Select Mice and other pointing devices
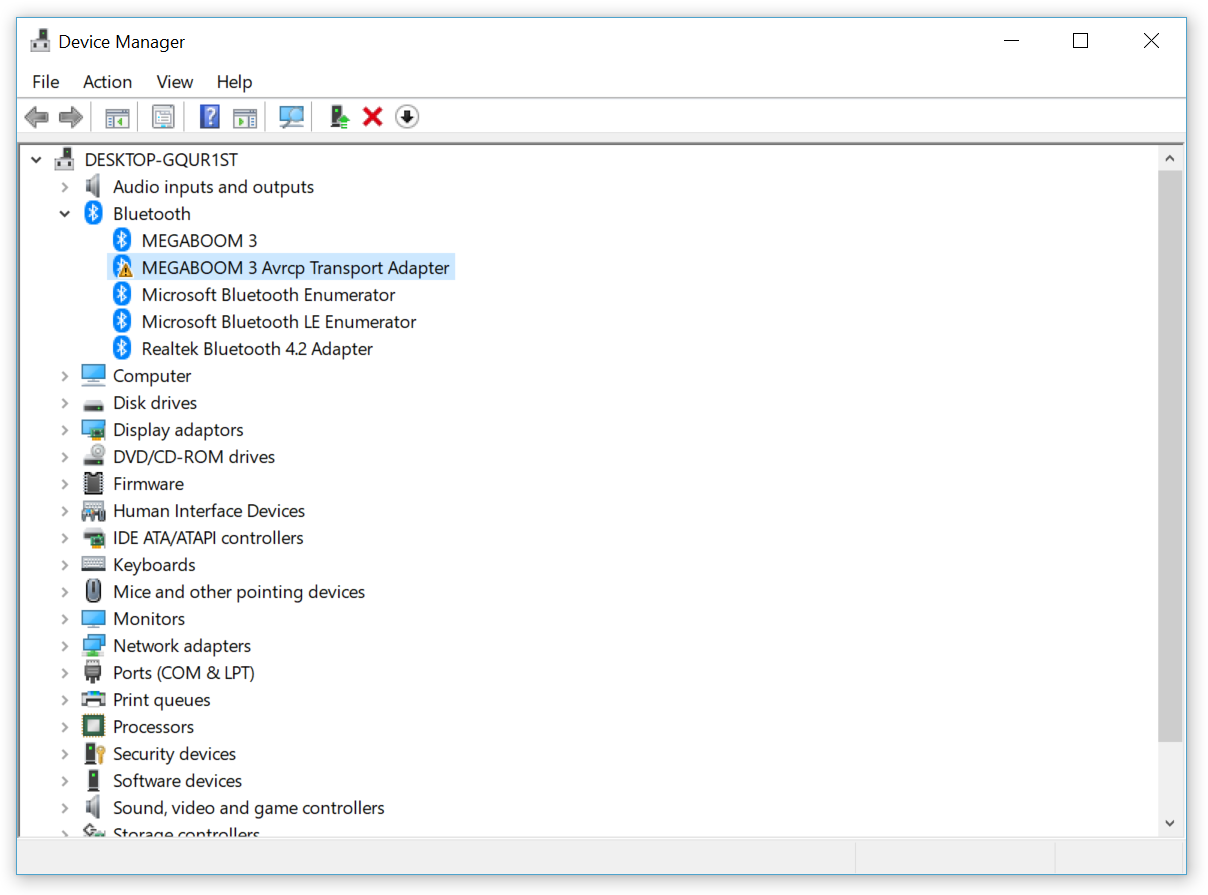The image size is (1208, 895). pyautogui.click(x=239, y=592)
